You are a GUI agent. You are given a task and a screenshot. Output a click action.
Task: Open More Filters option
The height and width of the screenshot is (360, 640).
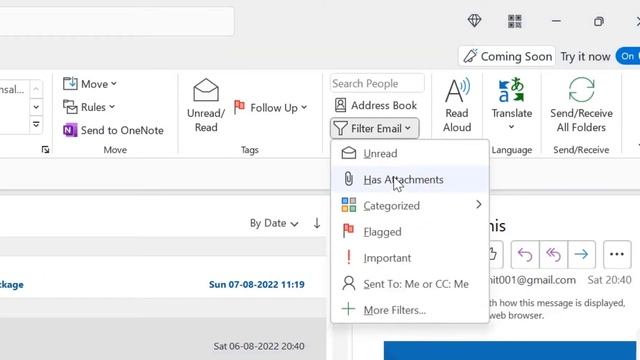point(410,310)
